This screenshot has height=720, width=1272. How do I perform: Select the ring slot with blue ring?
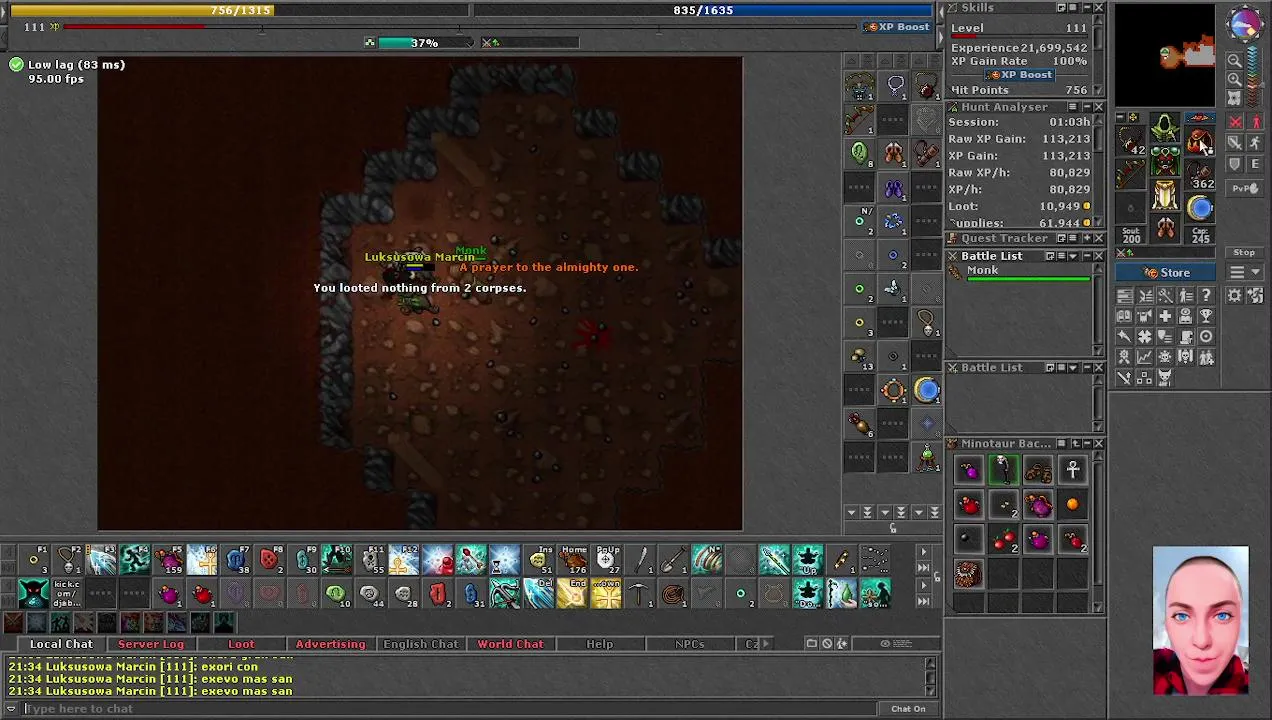1200,207
